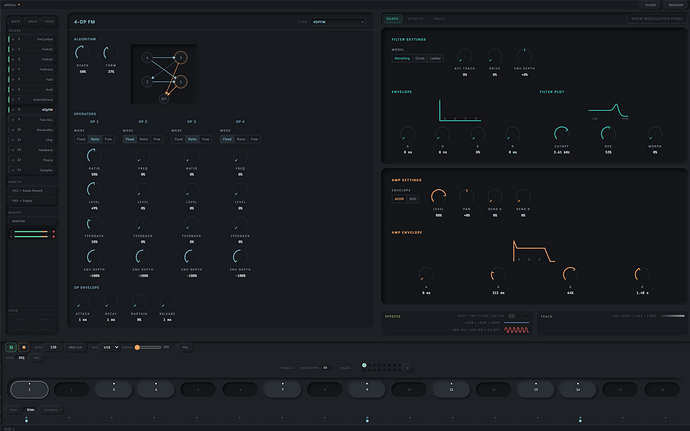The image size is (690, 431).
Task: Select the Note lane tab
Action: 14,410
